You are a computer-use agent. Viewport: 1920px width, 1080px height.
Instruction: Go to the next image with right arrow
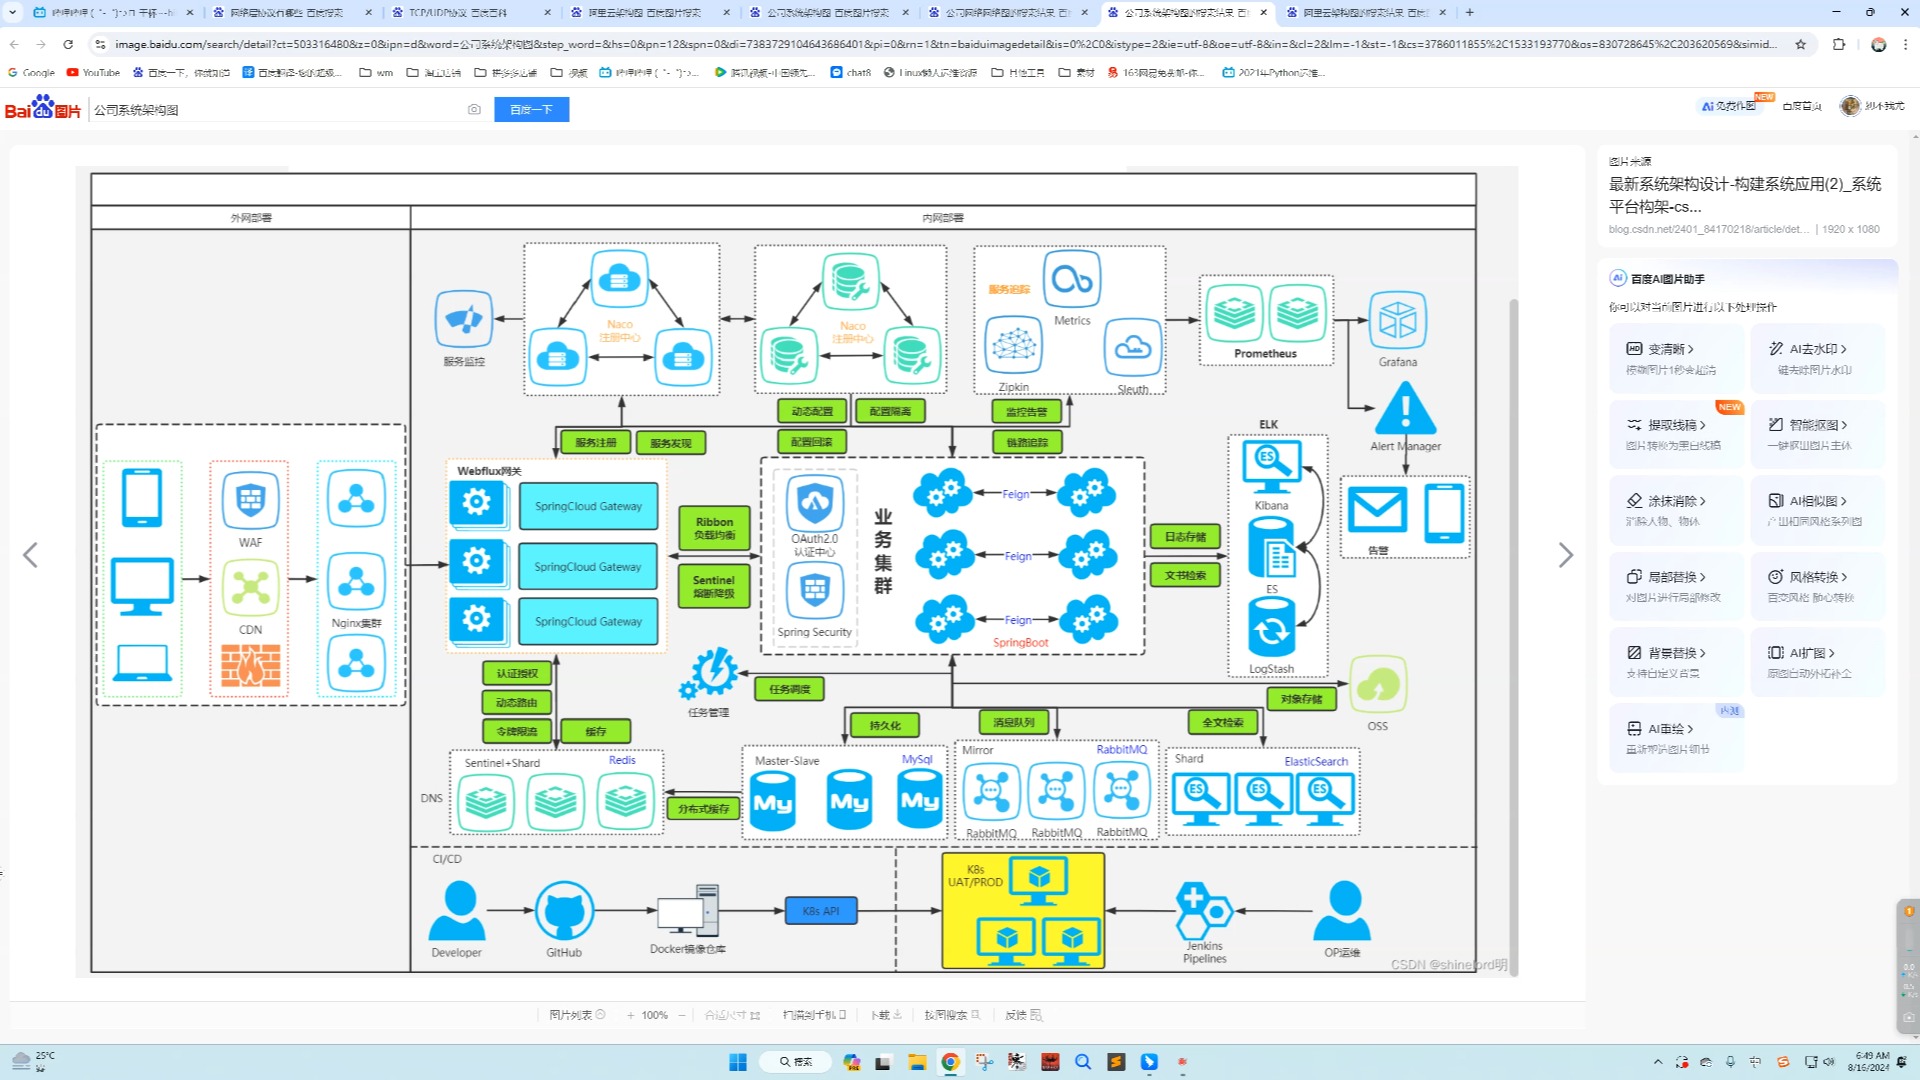click(x=1566, y=555)
